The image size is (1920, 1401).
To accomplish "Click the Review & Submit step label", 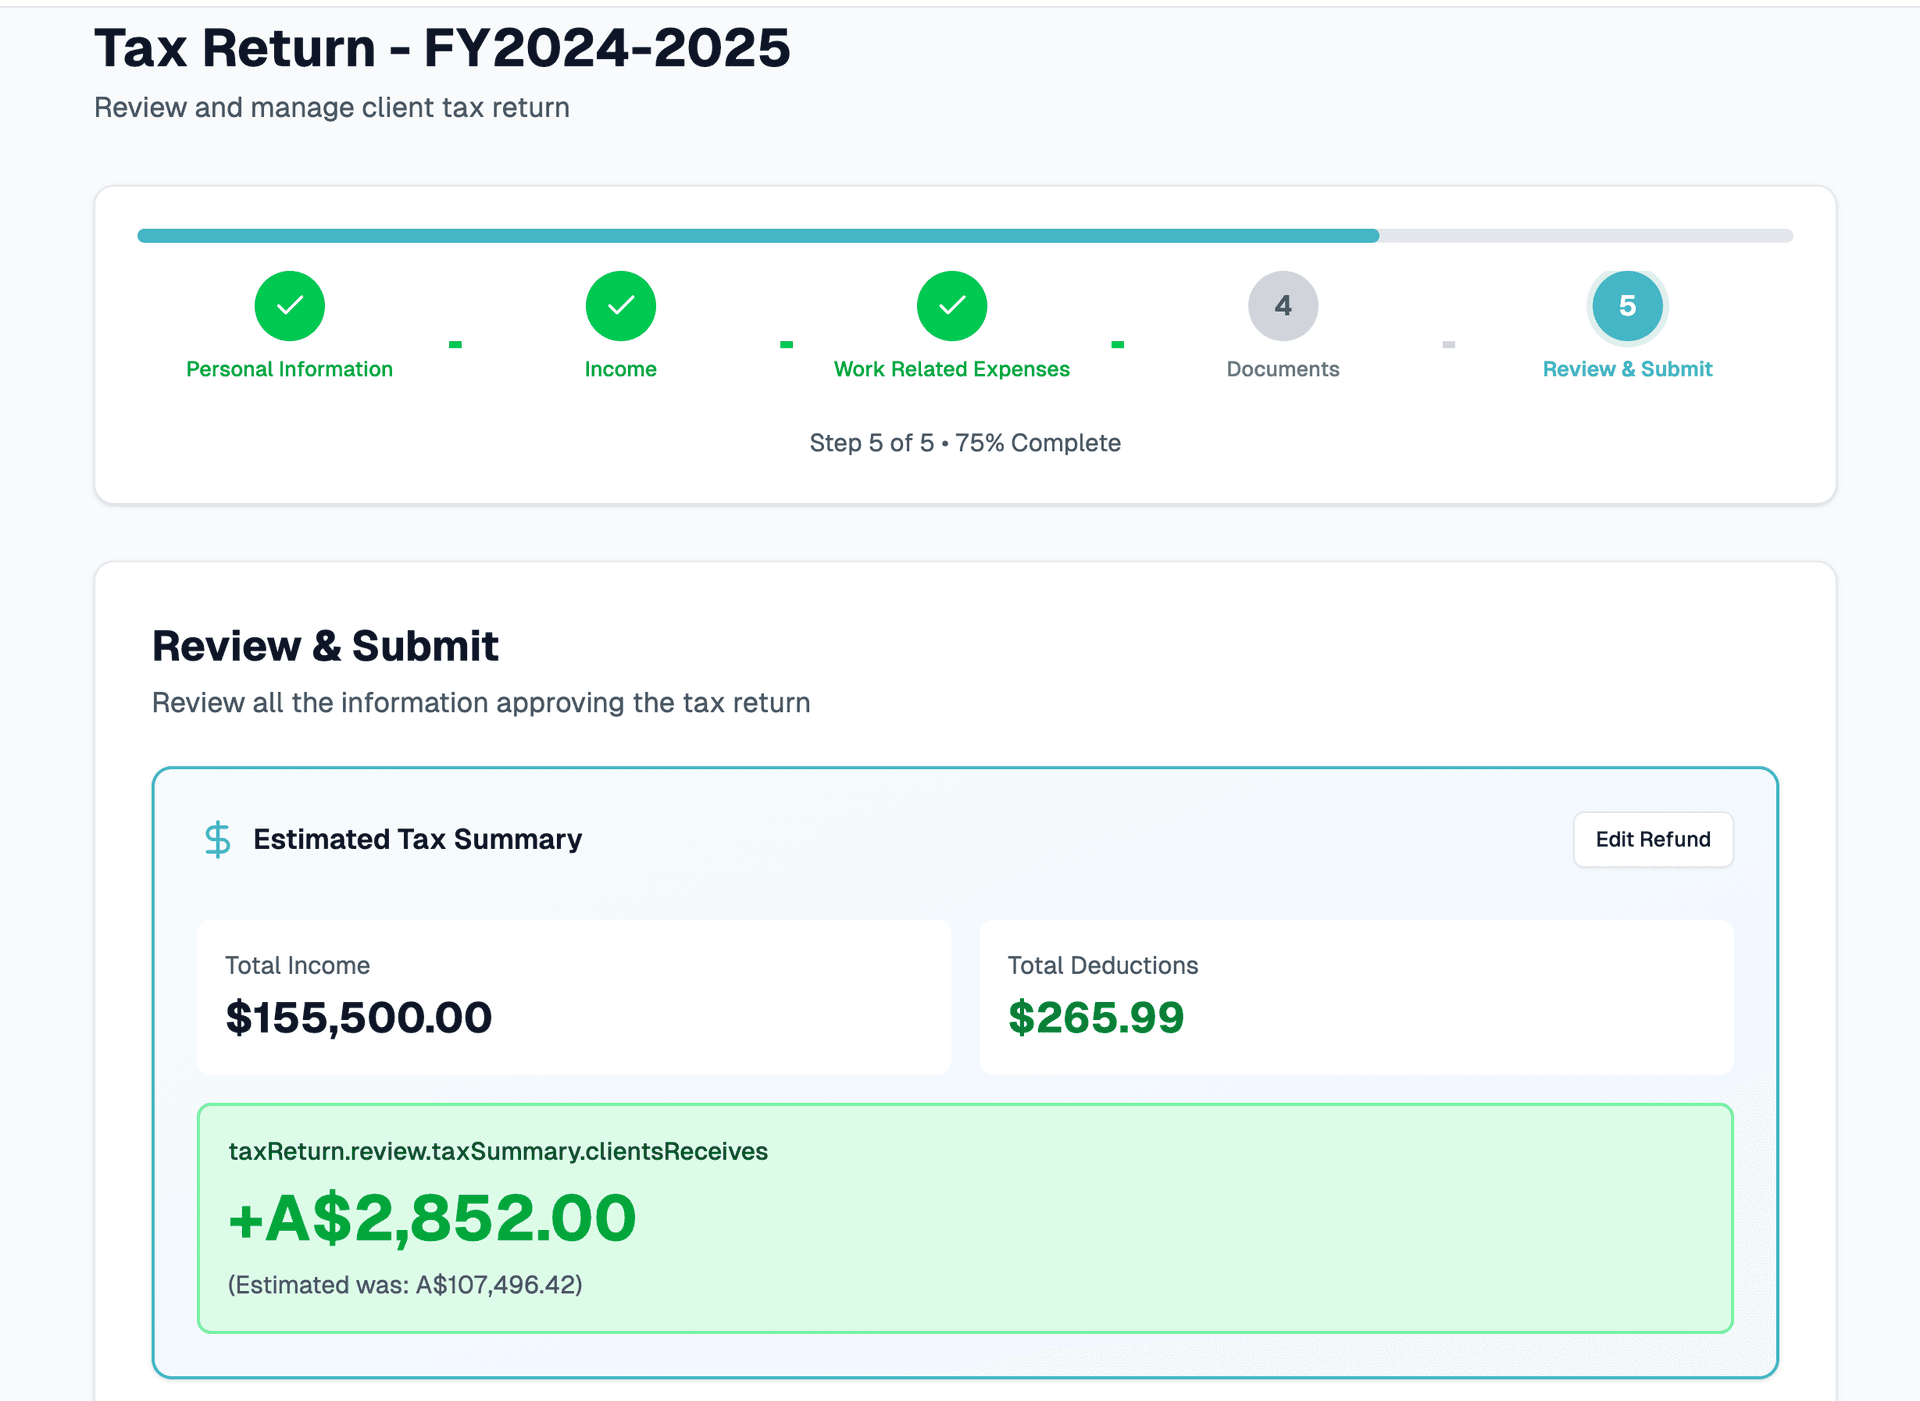I will tap(1627, 368).
